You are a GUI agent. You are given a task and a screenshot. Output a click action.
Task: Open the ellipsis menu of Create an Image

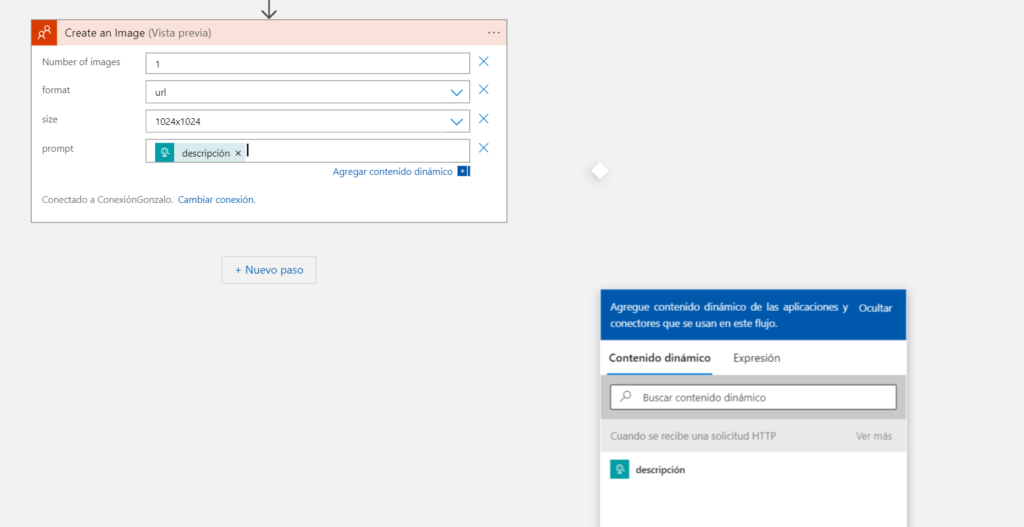(x=494, y=33)
